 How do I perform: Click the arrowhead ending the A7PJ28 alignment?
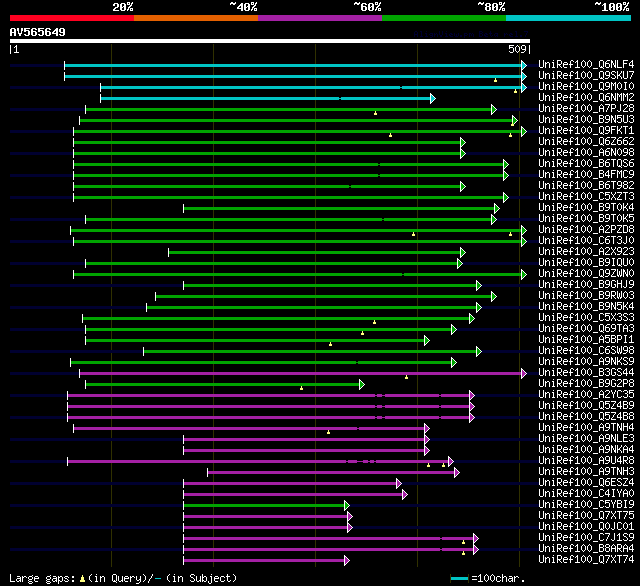[x=494, y=109]
